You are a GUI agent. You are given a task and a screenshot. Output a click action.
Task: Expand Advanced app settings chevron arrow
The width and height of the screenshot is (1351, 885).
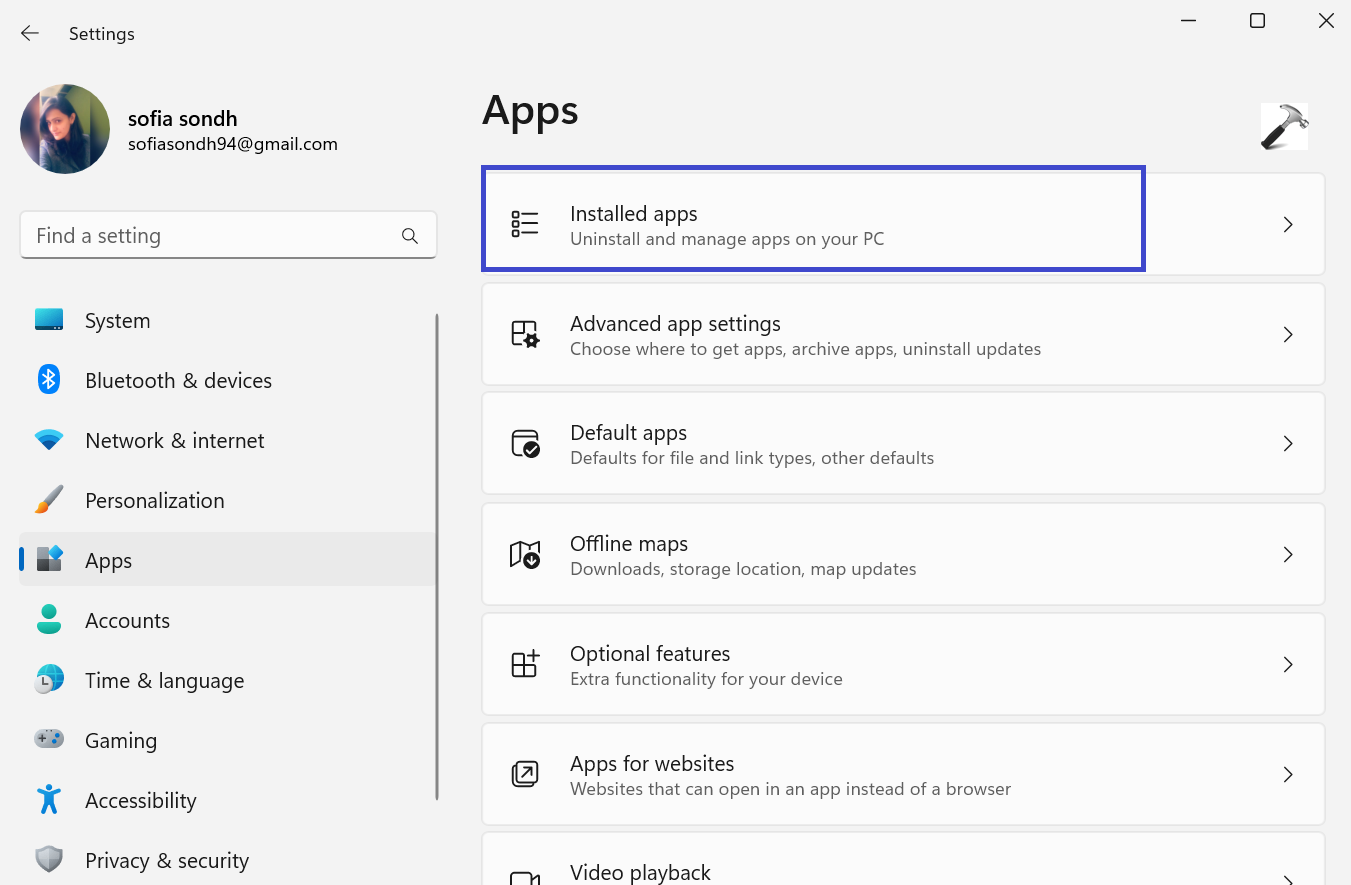1288,335
